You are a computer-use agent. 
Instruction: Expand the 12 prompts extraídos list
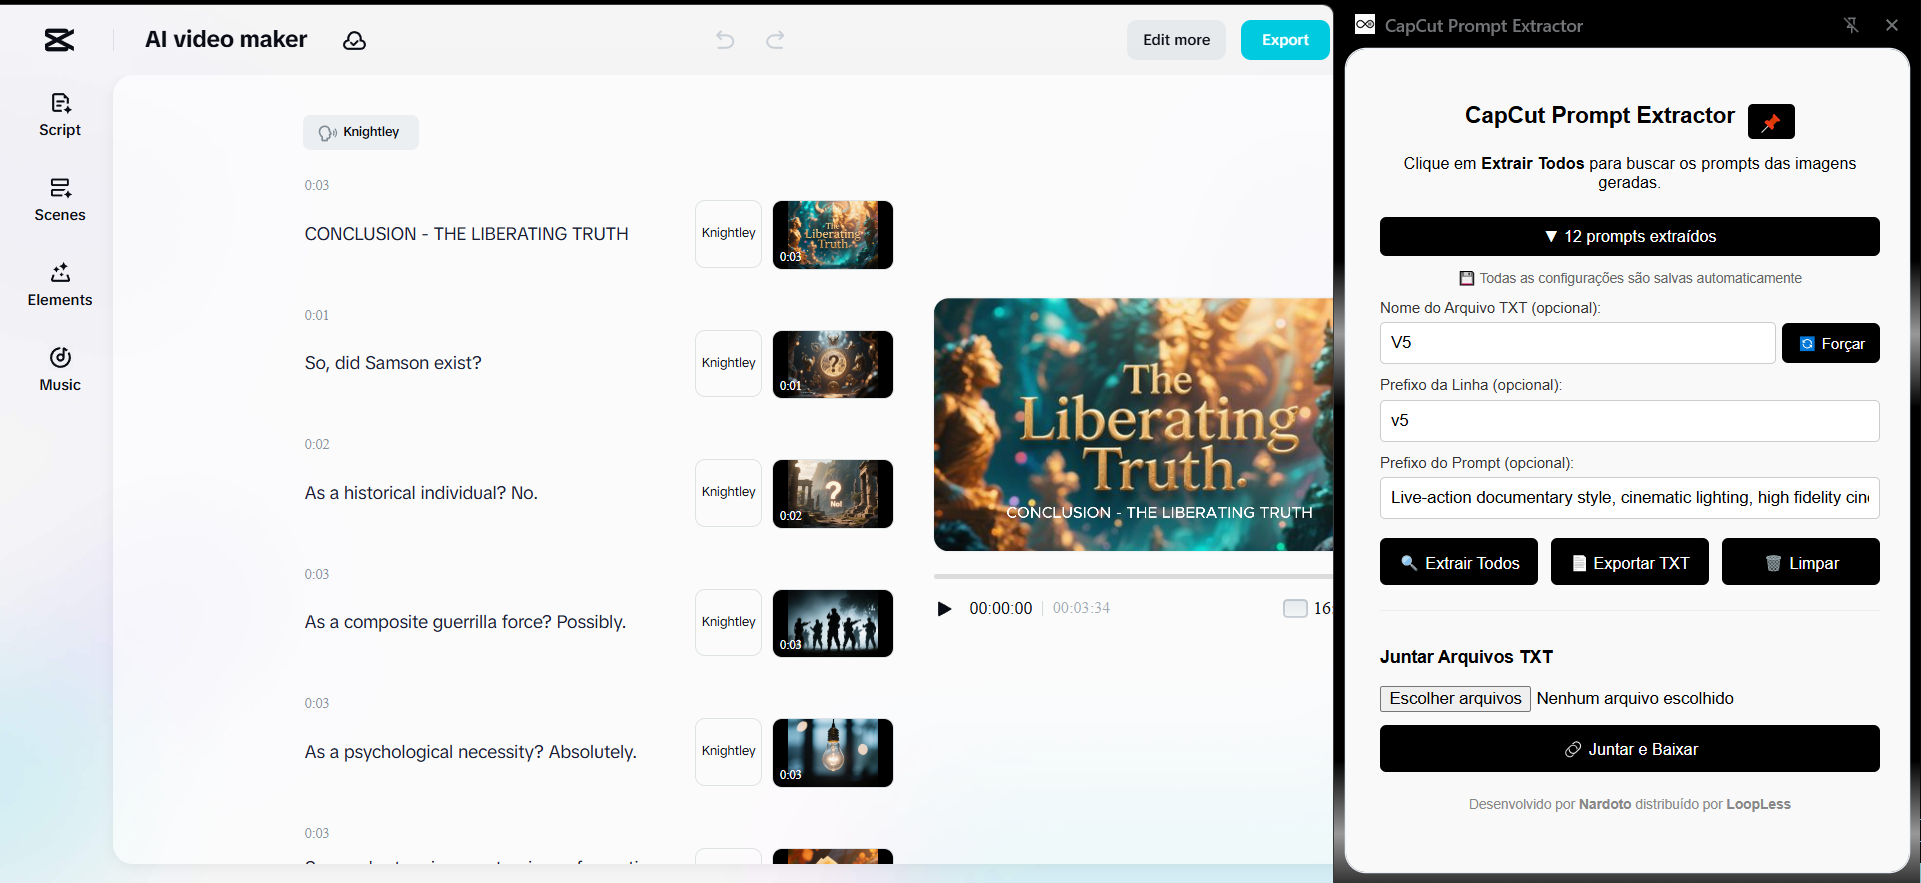[1629, 237]
